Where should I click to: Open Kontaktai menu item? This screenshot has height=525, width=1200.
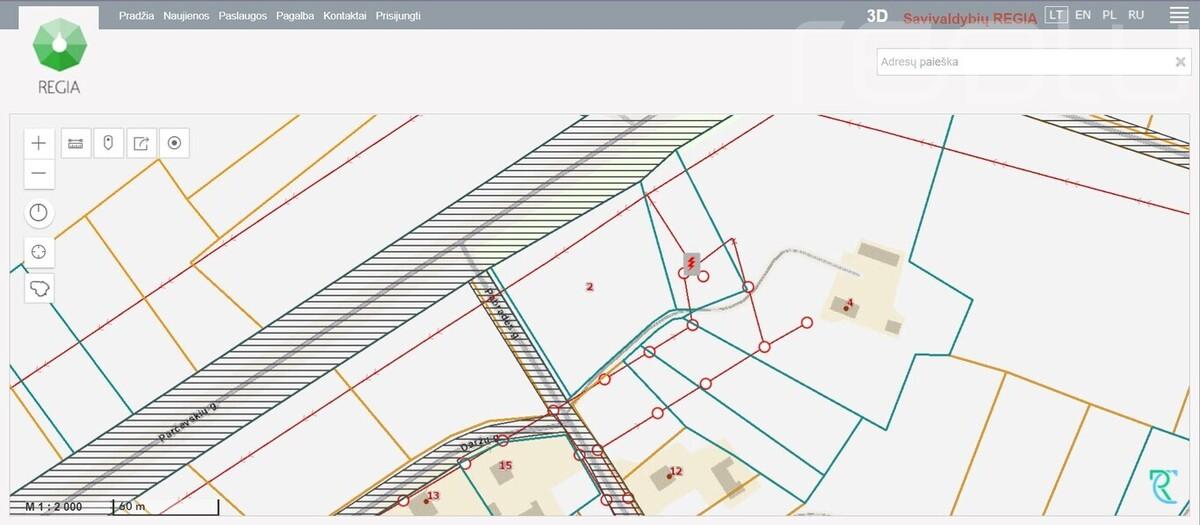tap(345, 16)
